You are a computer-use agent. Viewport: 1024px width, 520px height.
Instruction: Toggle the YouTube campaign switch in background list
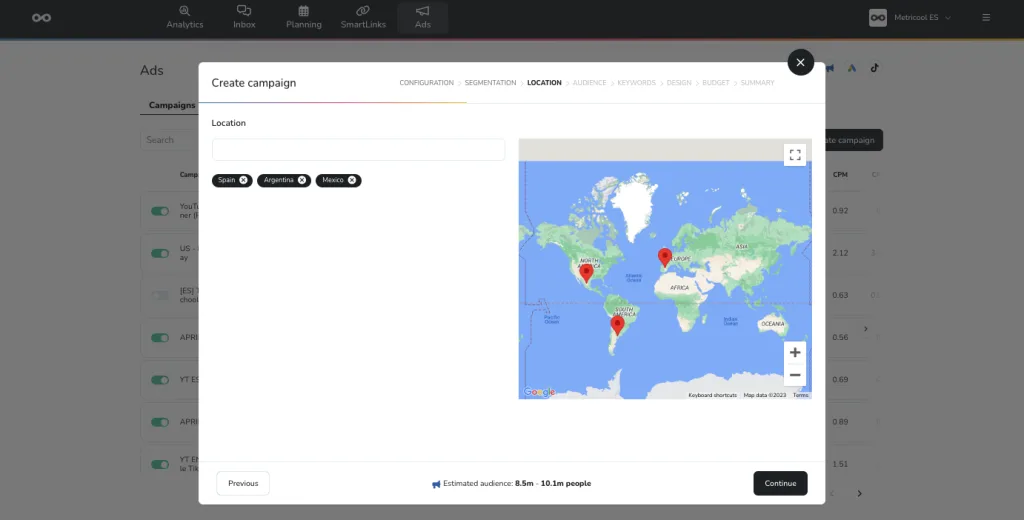pyautogui.click(x=160, y=211)
